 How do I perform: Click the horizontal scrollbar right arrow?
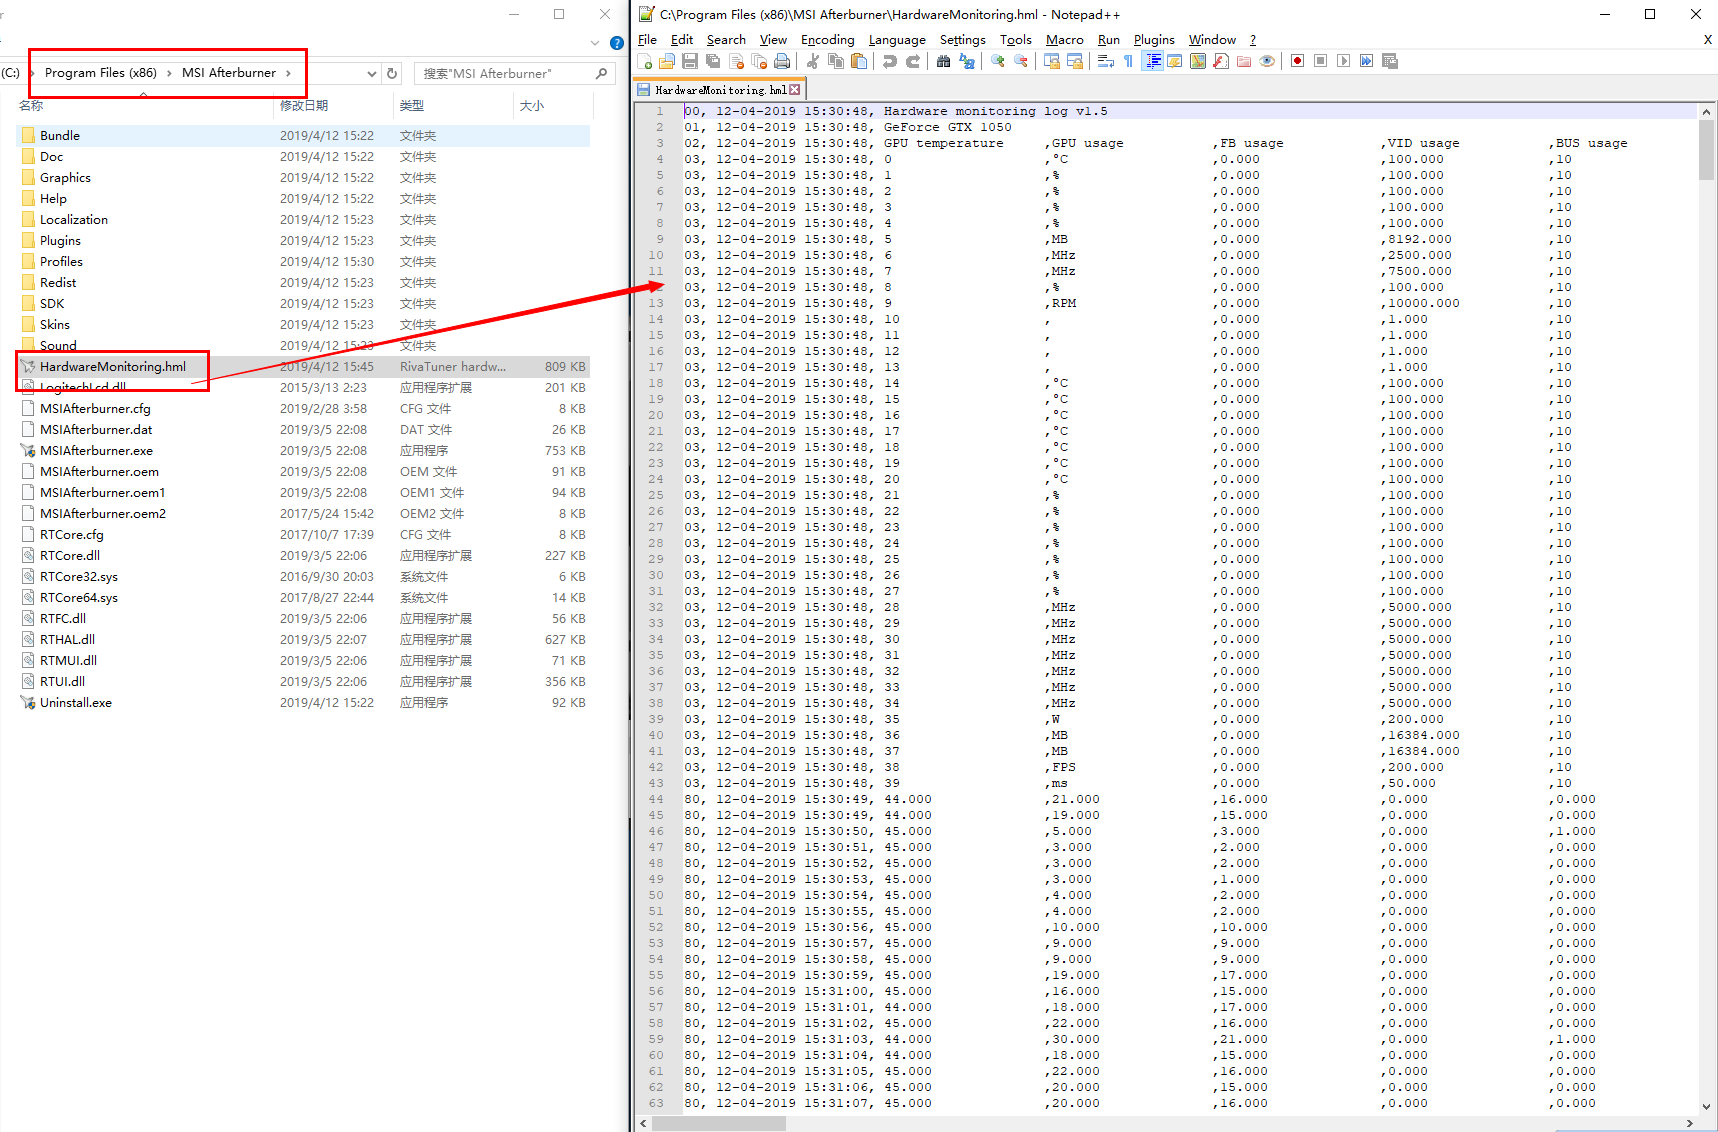(1690, 1124)
